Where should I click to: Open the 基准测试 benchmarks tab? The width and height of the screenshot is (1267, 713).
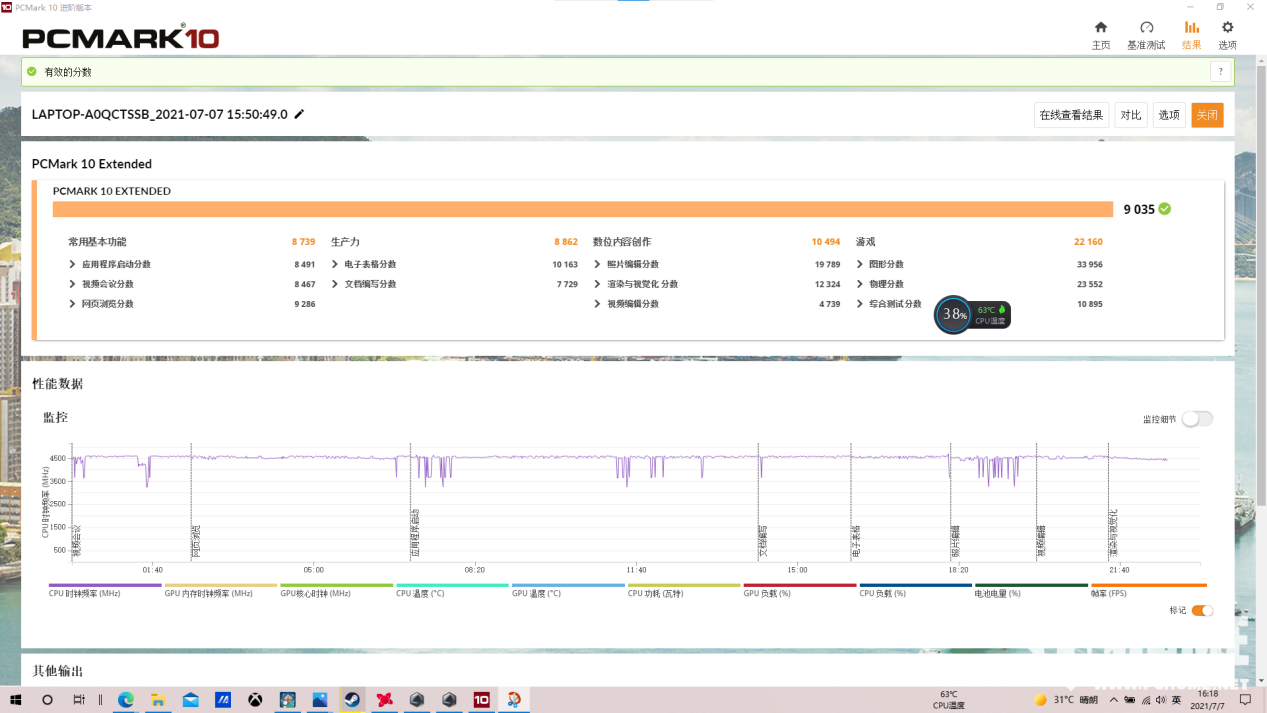[x=1146, y=35]
